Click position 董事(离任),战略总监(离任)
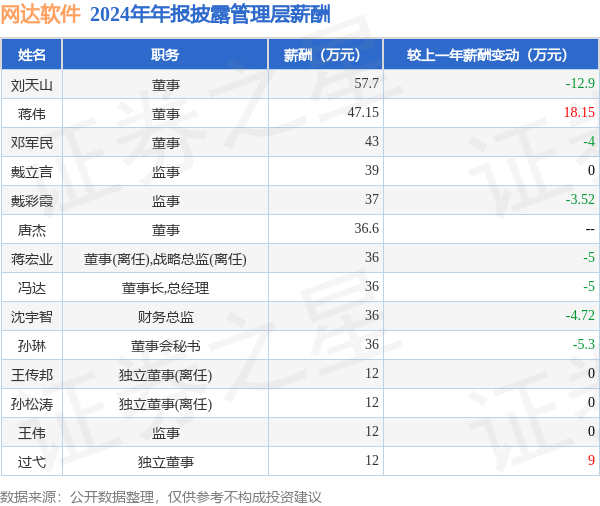This screenshot has width=600, height=506. point(165,259)
